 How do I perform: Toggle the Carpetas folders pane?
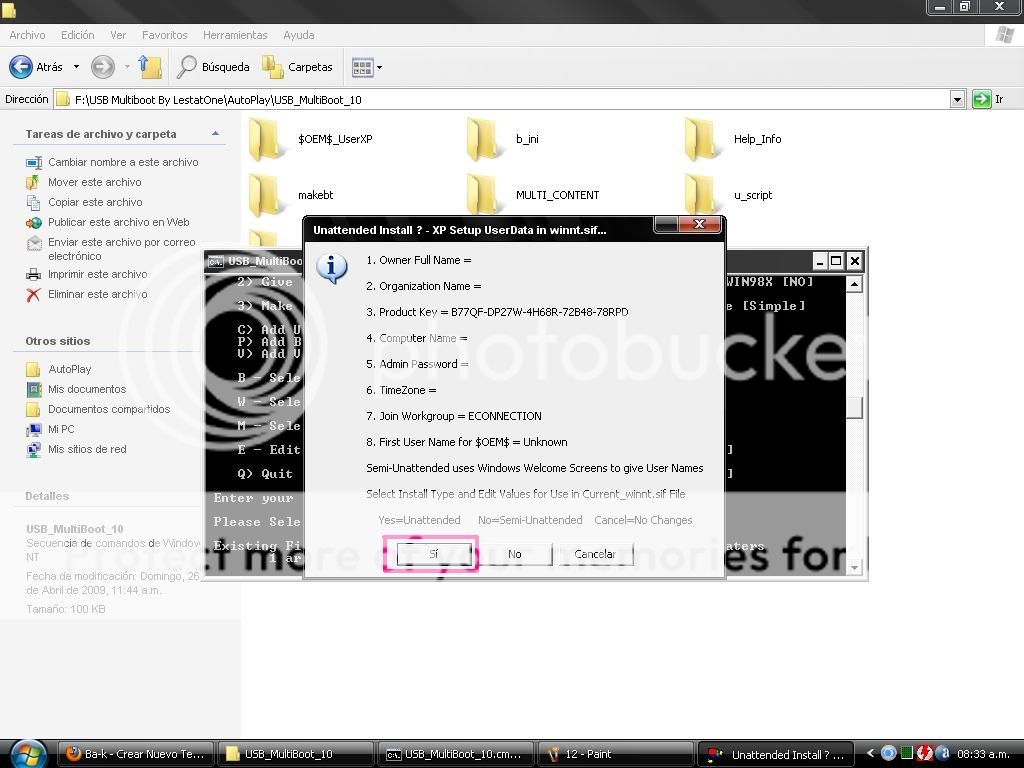(x=297, y=67)
